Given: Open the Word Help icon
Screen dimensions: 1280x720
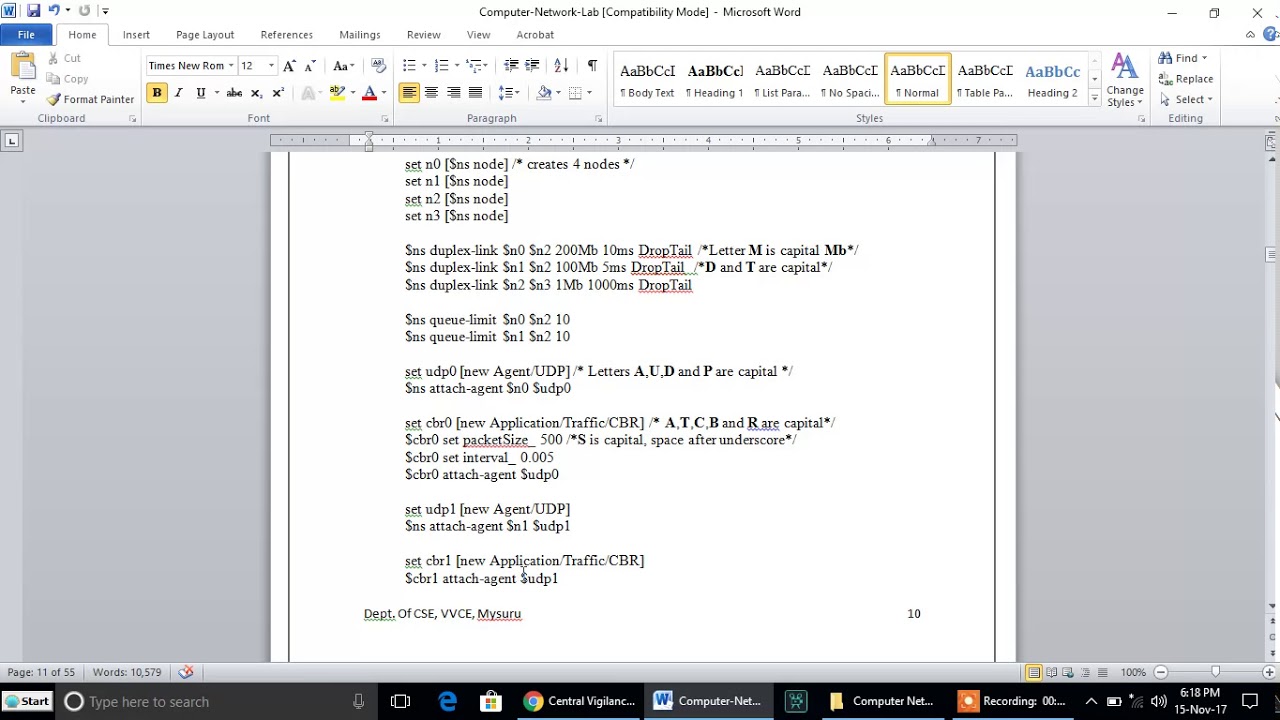Looking at the screenshot, I should point(1268,34).
